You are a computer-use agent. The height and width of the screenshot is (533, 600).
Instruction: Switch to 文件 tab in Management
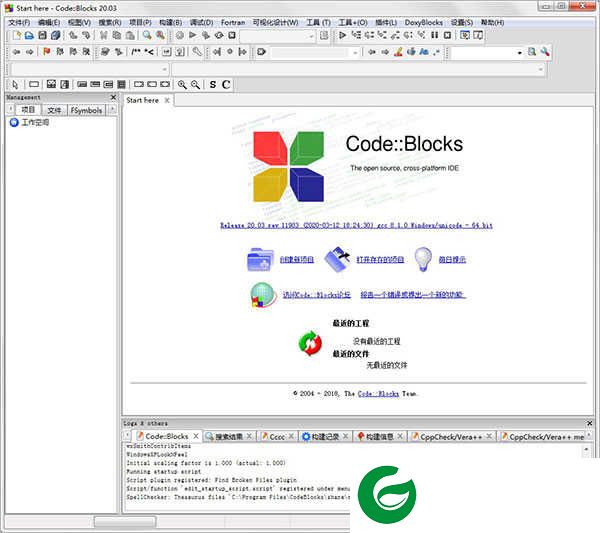click(54, 110)
